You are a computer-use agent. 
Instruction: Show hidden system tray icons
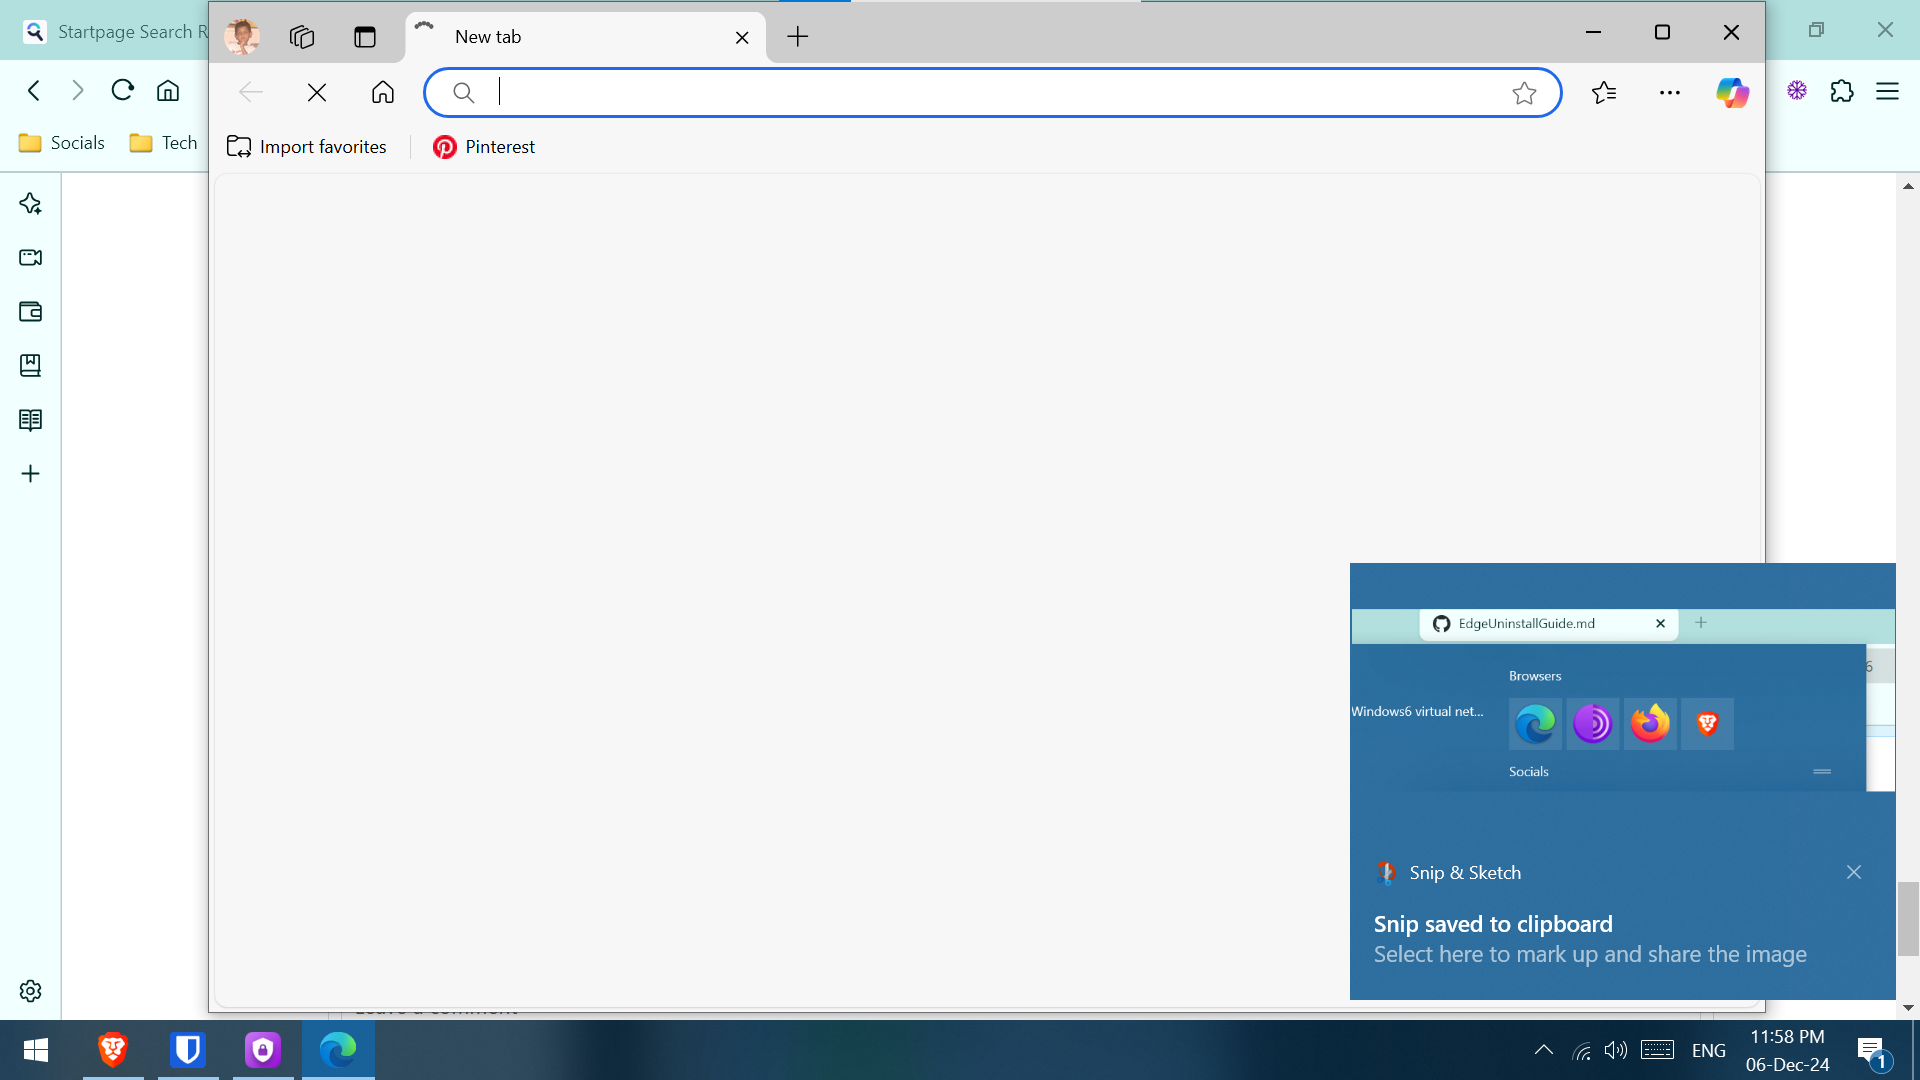coord(1543,1050)
